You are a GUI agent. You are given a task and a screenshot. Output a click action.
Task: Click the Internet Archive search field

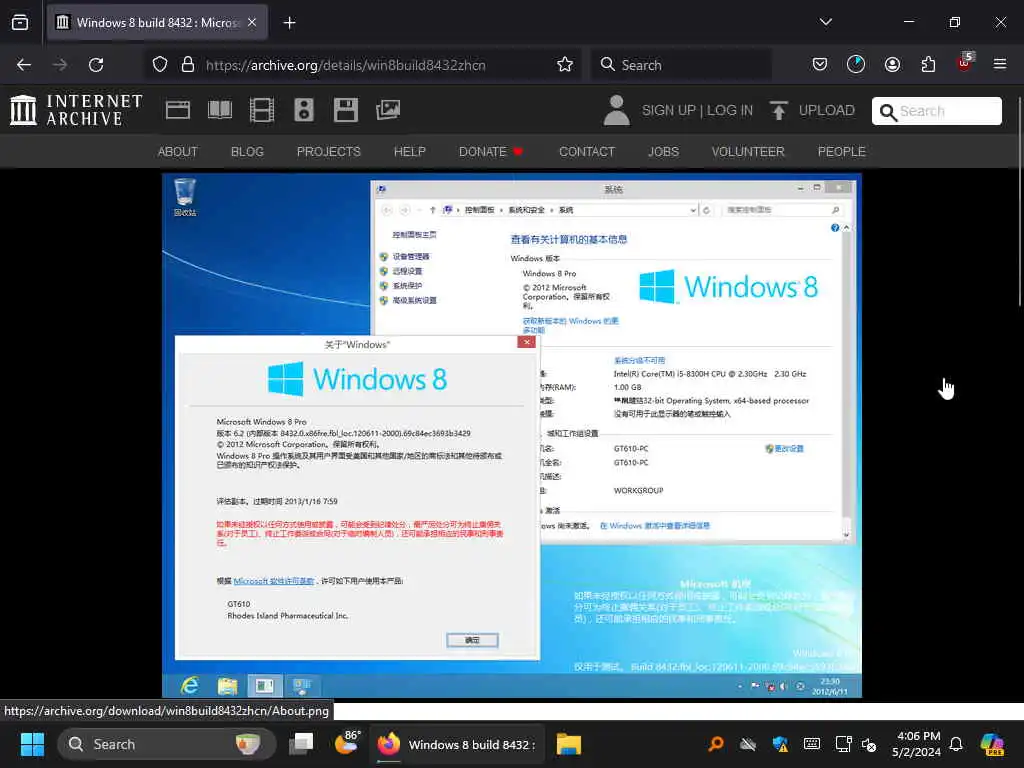(936, 111)
